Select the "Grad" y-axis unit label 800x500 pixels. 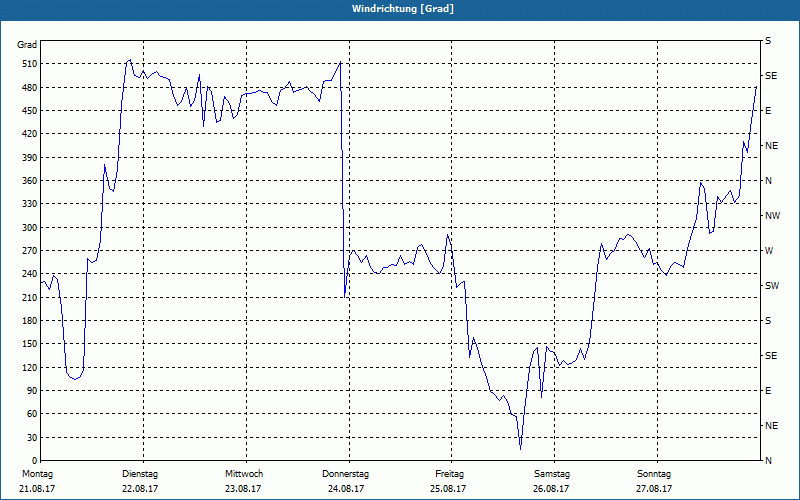(x=27, y=45)
